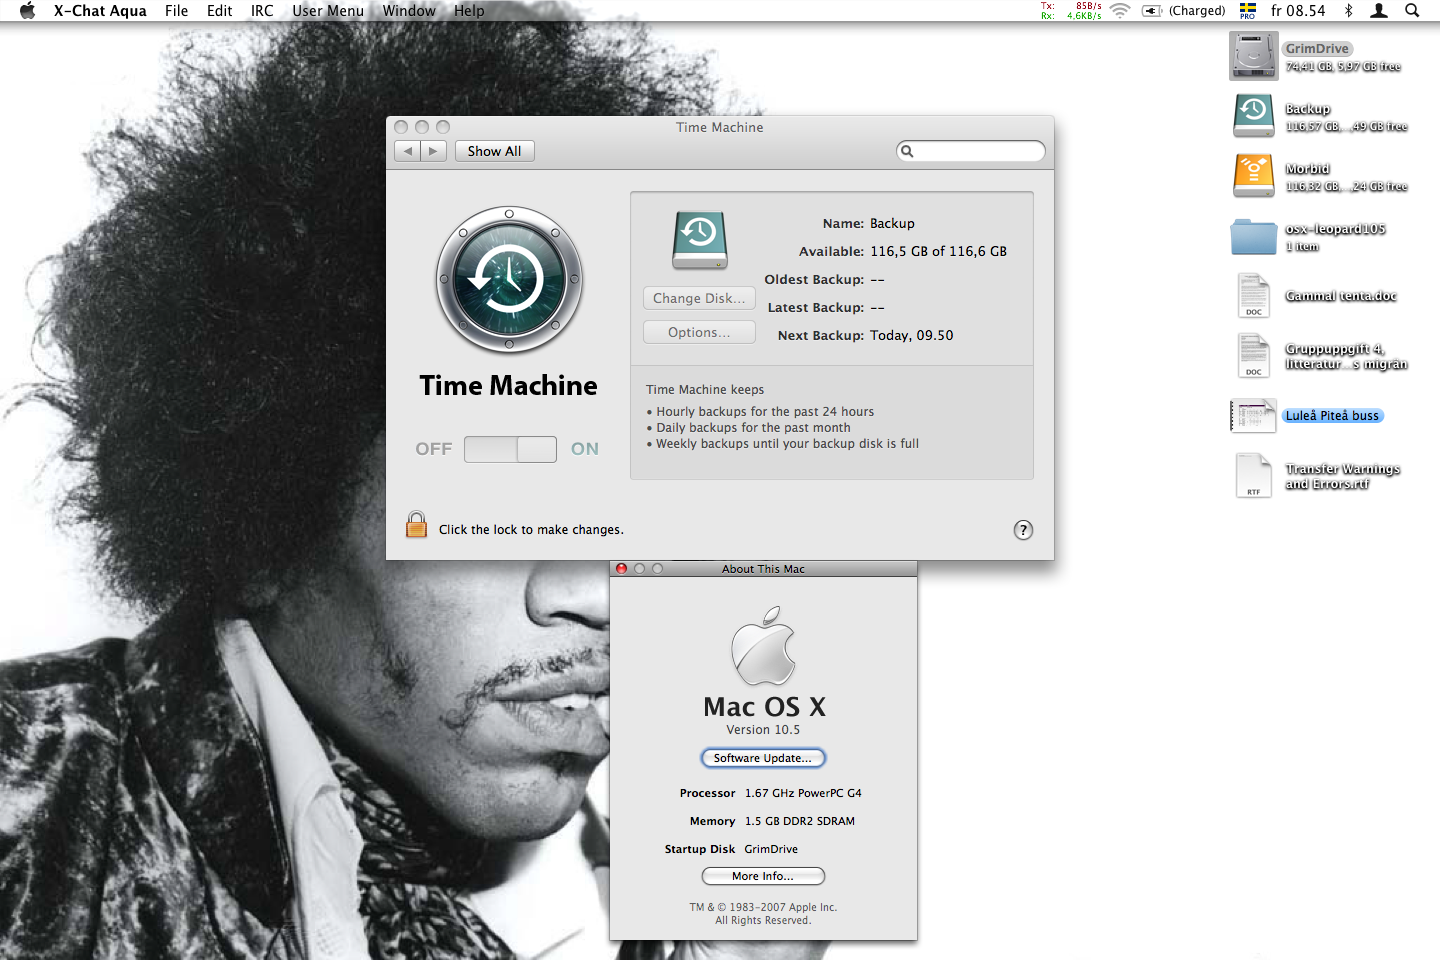Screen dimensions: 1440x960
Task: Click the Version 10.5 text
Action: 763,730
